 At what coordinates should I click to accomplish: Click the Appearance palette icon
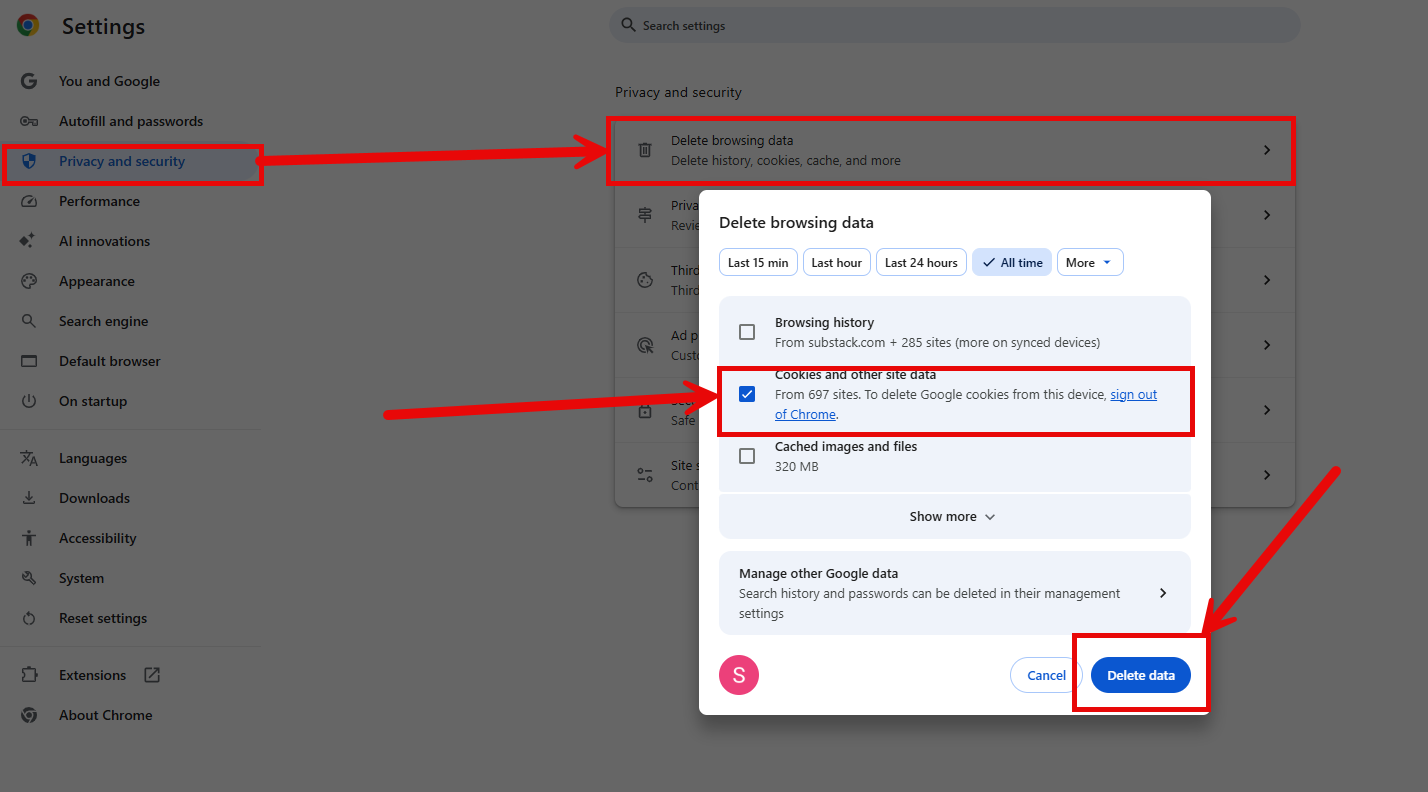click(29, 281)
